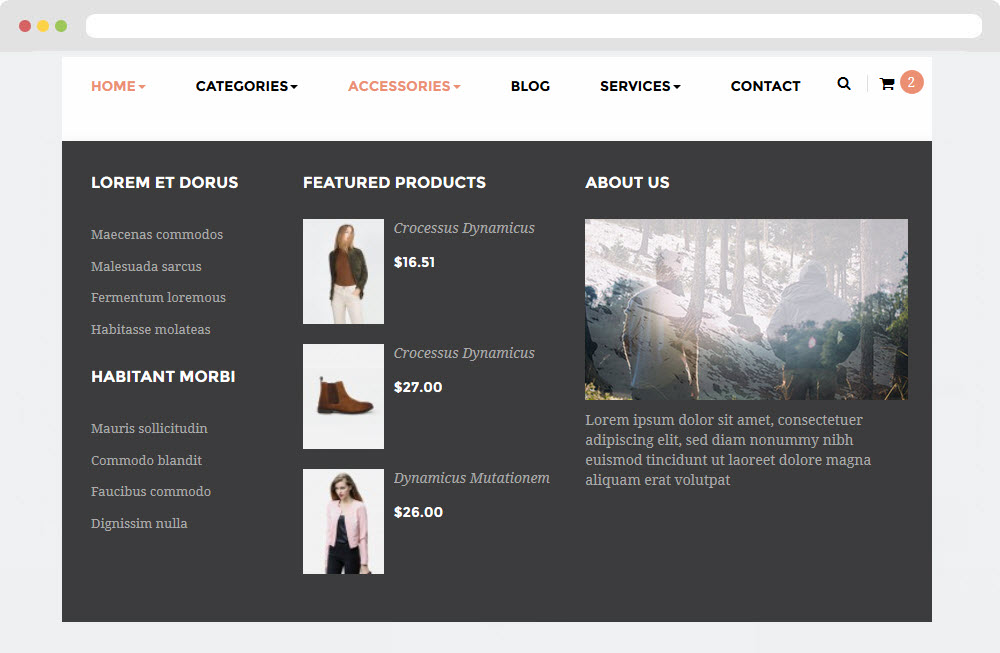
Task: Follow the Maecenas commodos link
Action: (x=157, y=235)
